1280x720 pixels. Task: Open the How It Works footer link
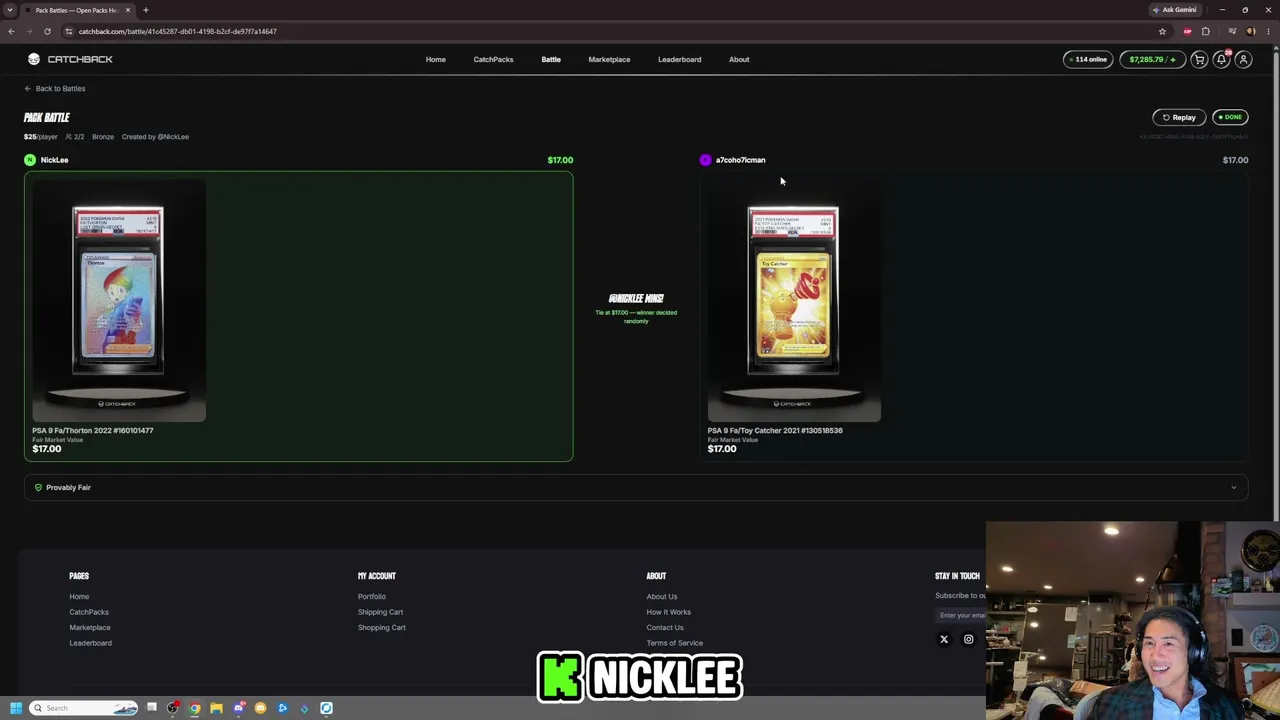668,612
